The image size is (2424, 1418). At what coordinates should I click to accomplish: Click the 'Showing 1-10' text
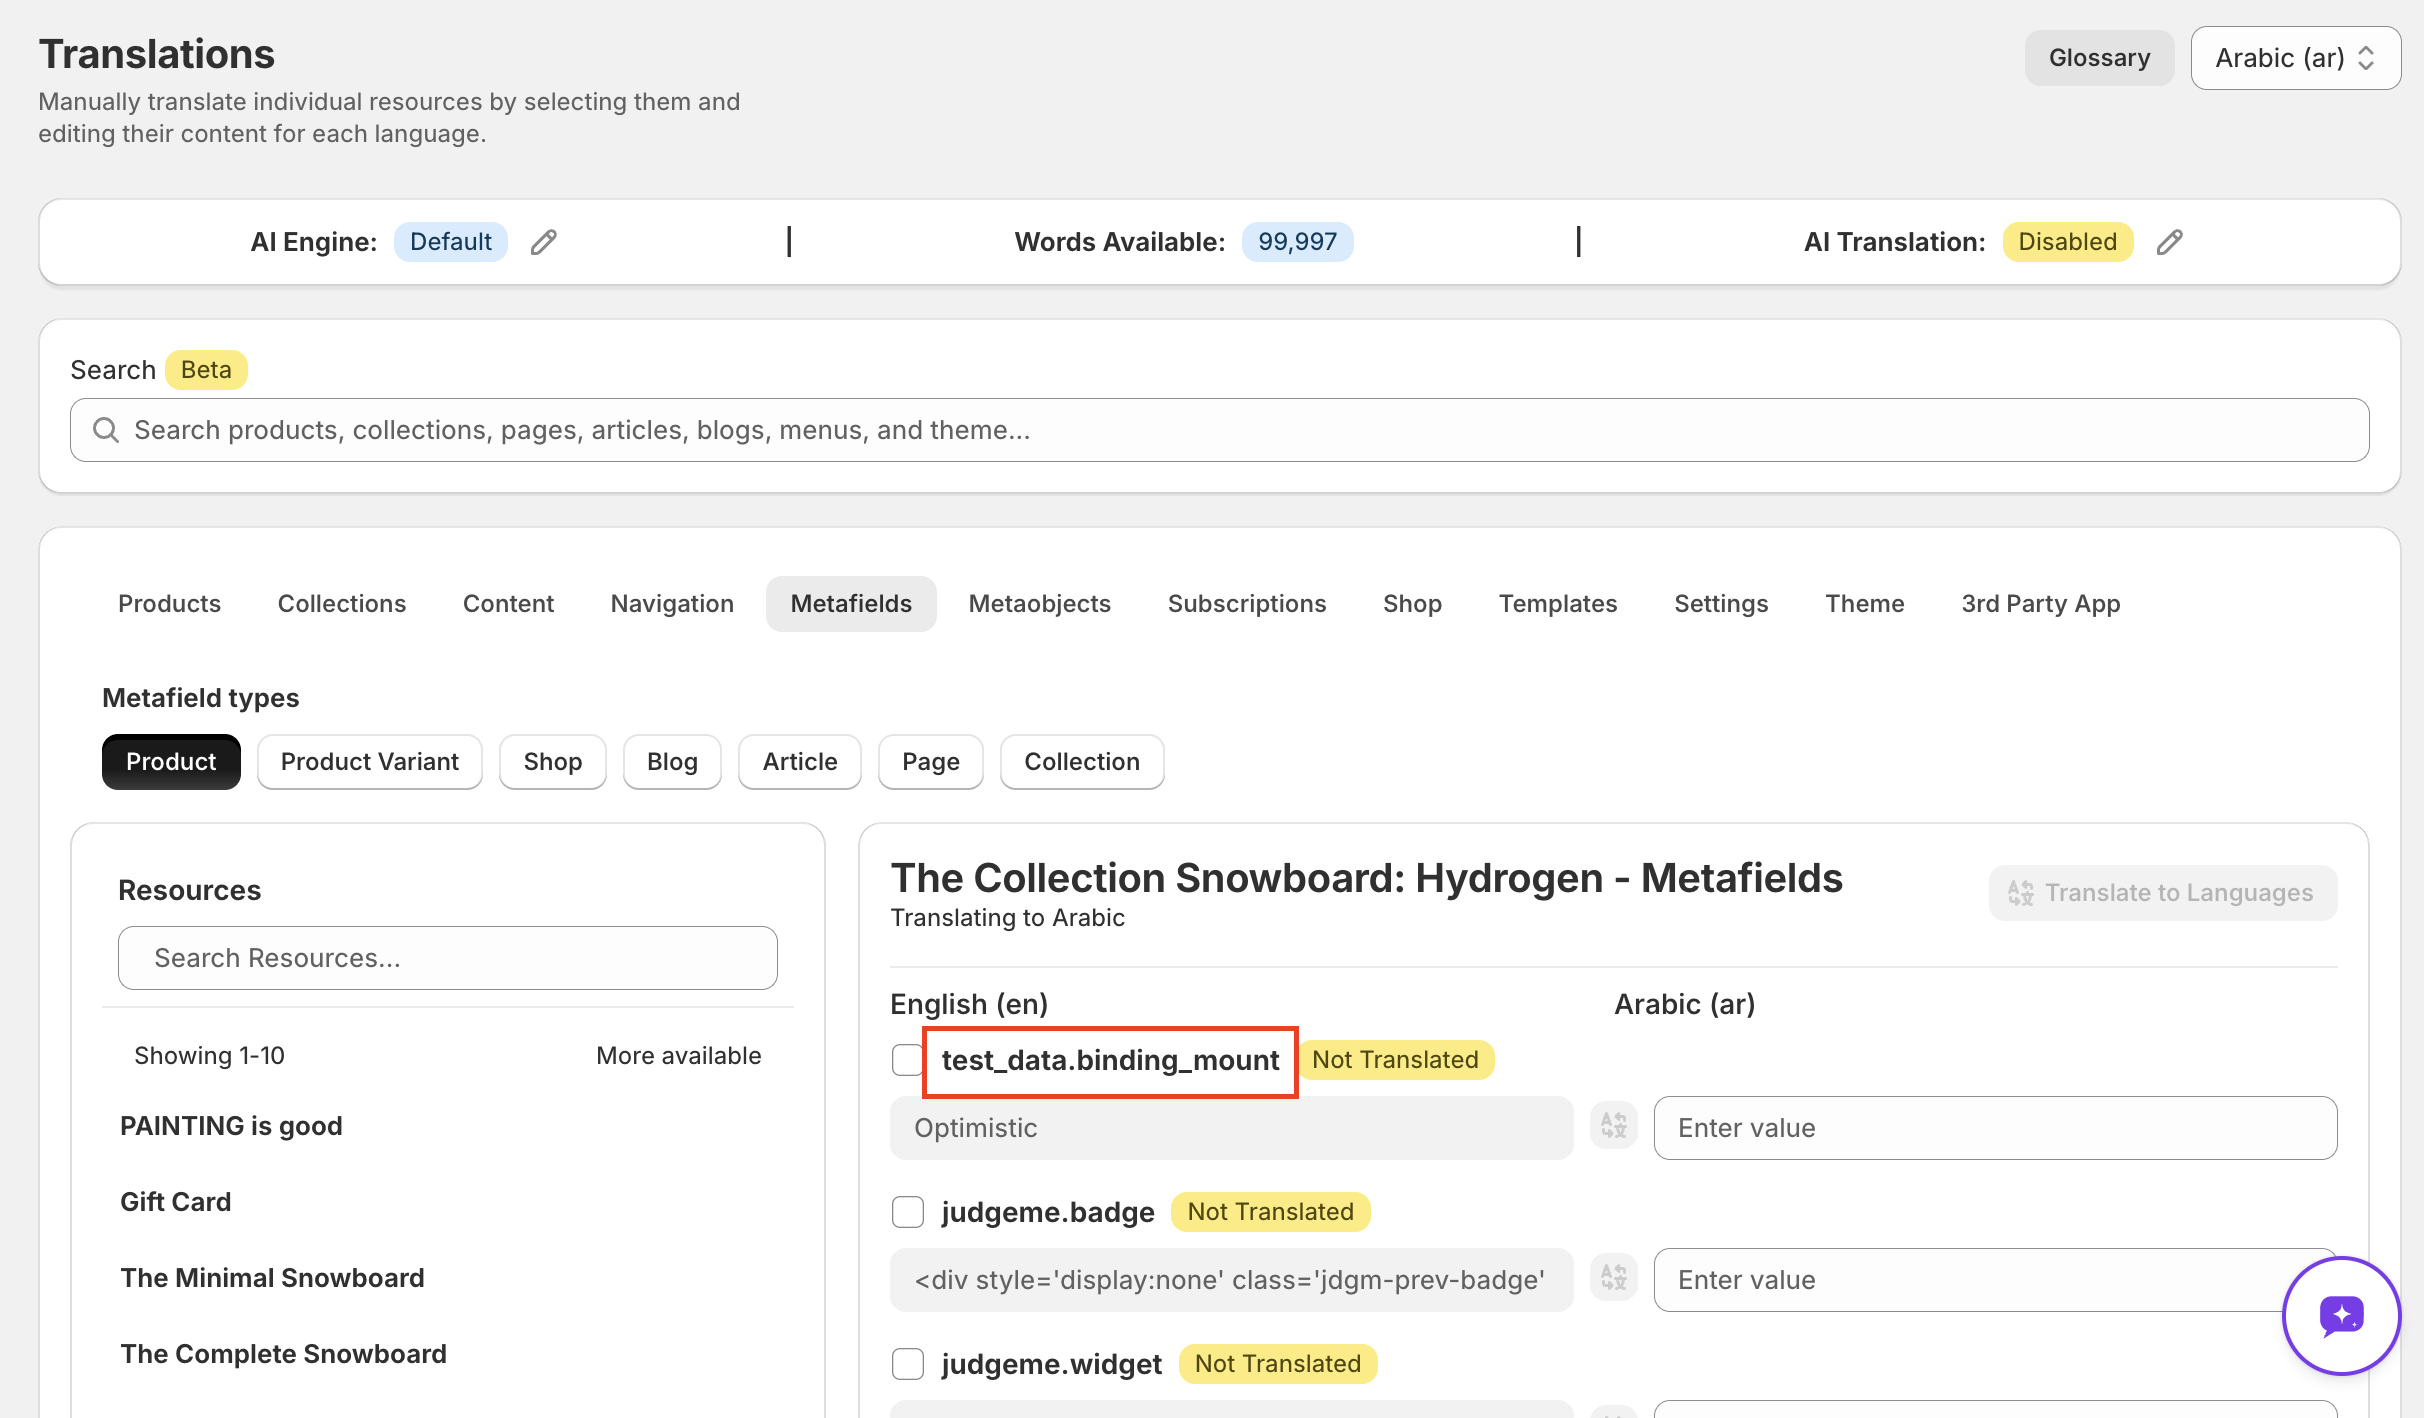click(209, 1056)
